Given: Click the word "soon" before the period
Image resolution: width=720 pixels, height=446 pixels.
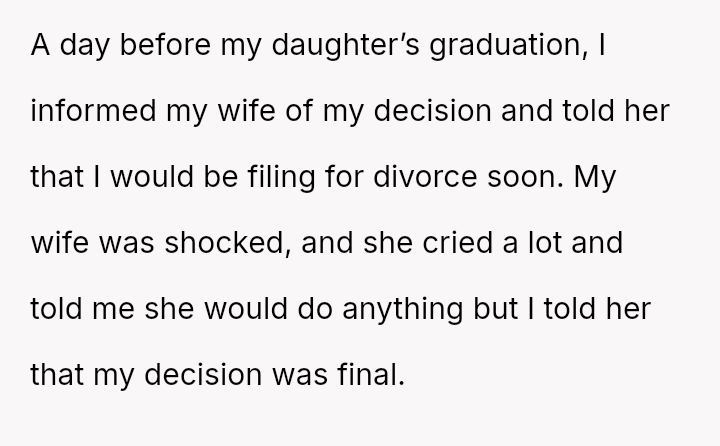Looking at the screenshot, I should click(522, 177).
